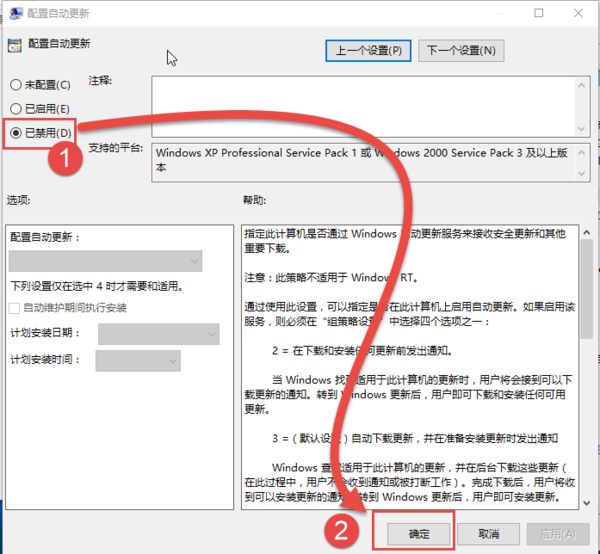
Task: Click 支持的平台 box scroll down arrow
Action: [581, 174]
